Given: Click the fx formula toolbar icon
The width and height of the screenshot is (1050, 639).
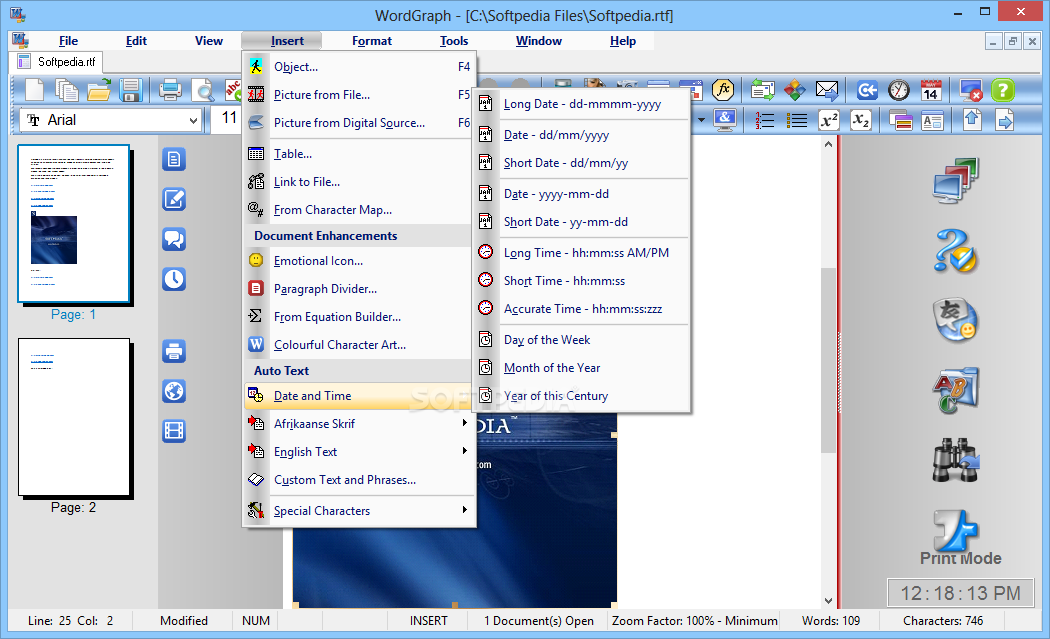Looking at the screenshot, I should coord(723,90).
